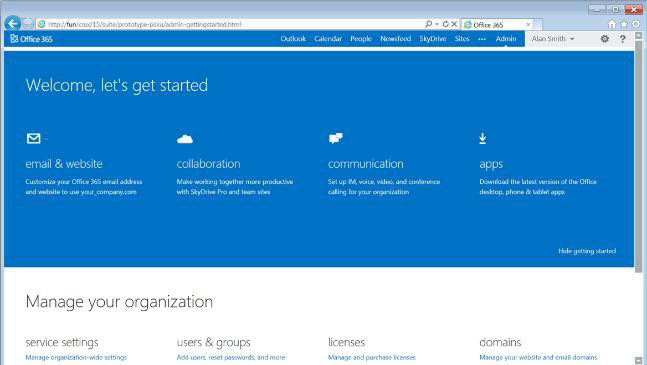This screenshot has width=647, height=365.
Task: Refresh the page with reload icon
Action: (446, 24)
